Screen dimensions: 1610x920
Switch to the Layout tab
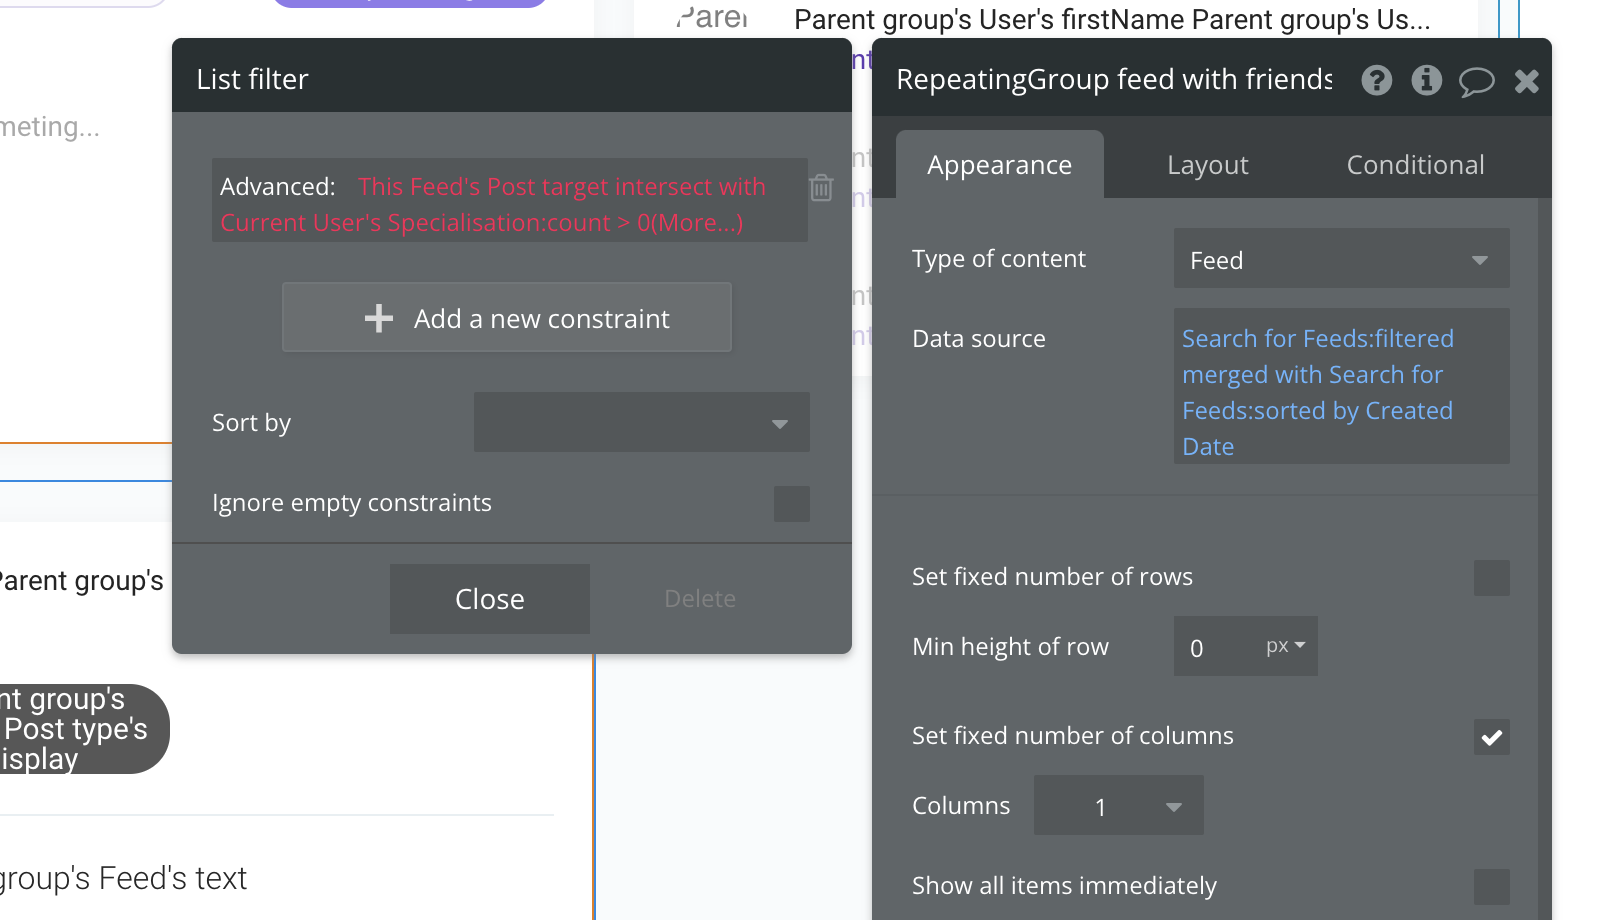[x=1206, y=164]
